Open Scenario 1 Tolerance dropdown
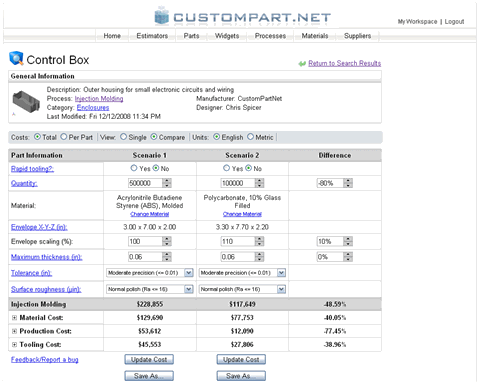Screen dimensions: 480x385 point(189,273)
